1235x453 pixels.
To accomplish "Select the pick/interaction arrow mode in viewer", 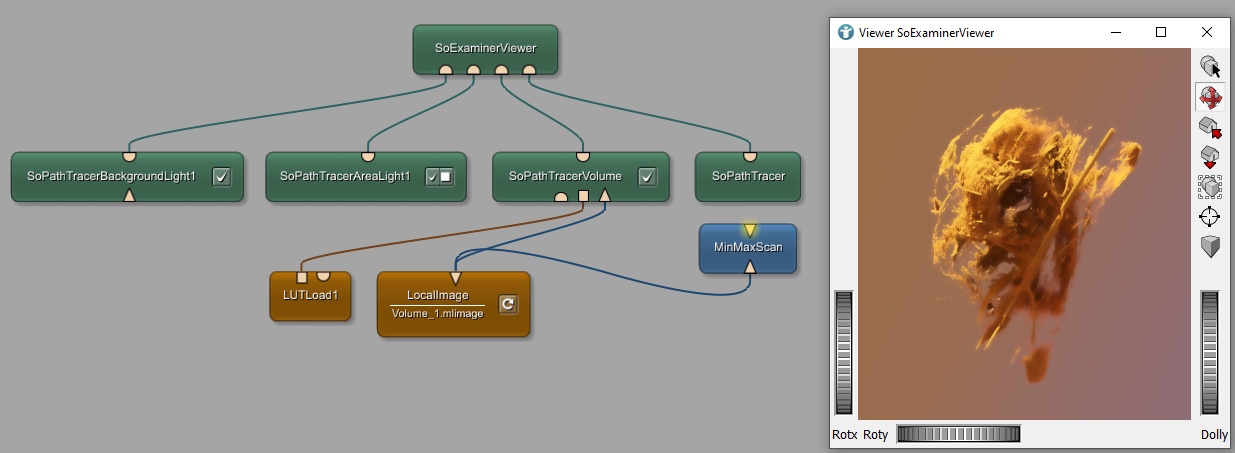I will (1210, 67).
